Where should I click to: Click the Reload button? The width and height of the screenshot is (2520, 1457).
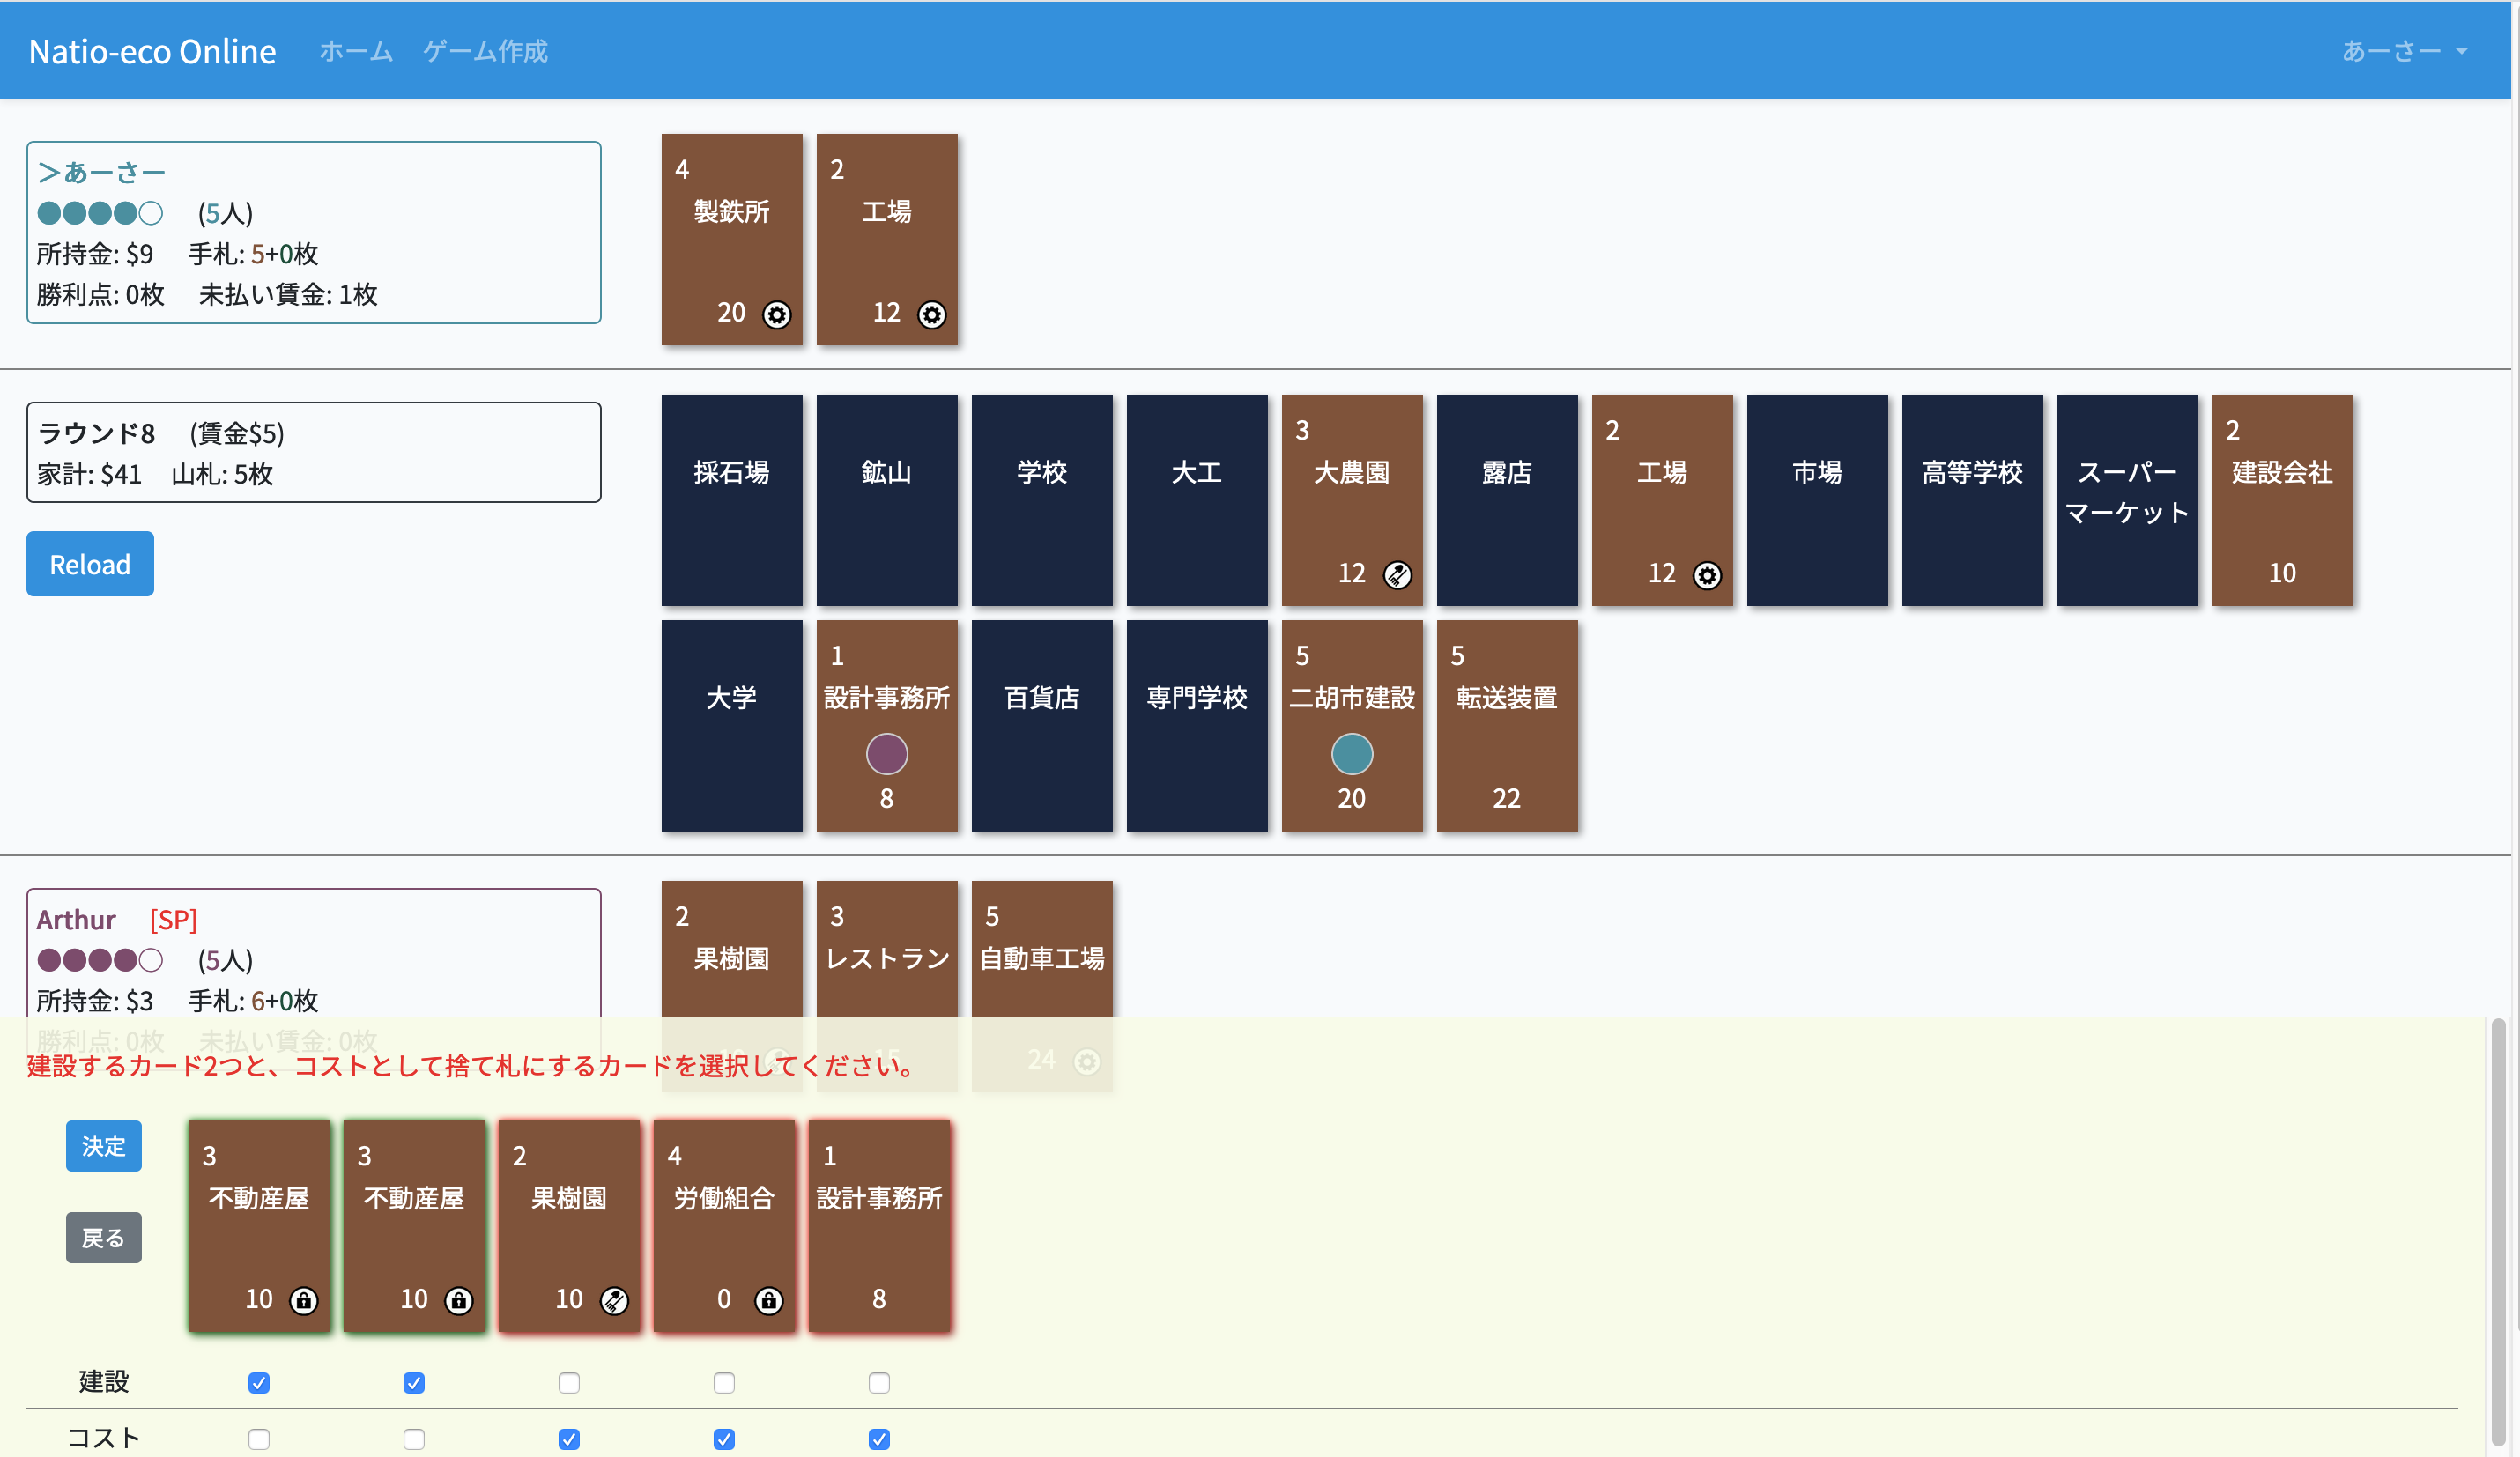point(90,563)
